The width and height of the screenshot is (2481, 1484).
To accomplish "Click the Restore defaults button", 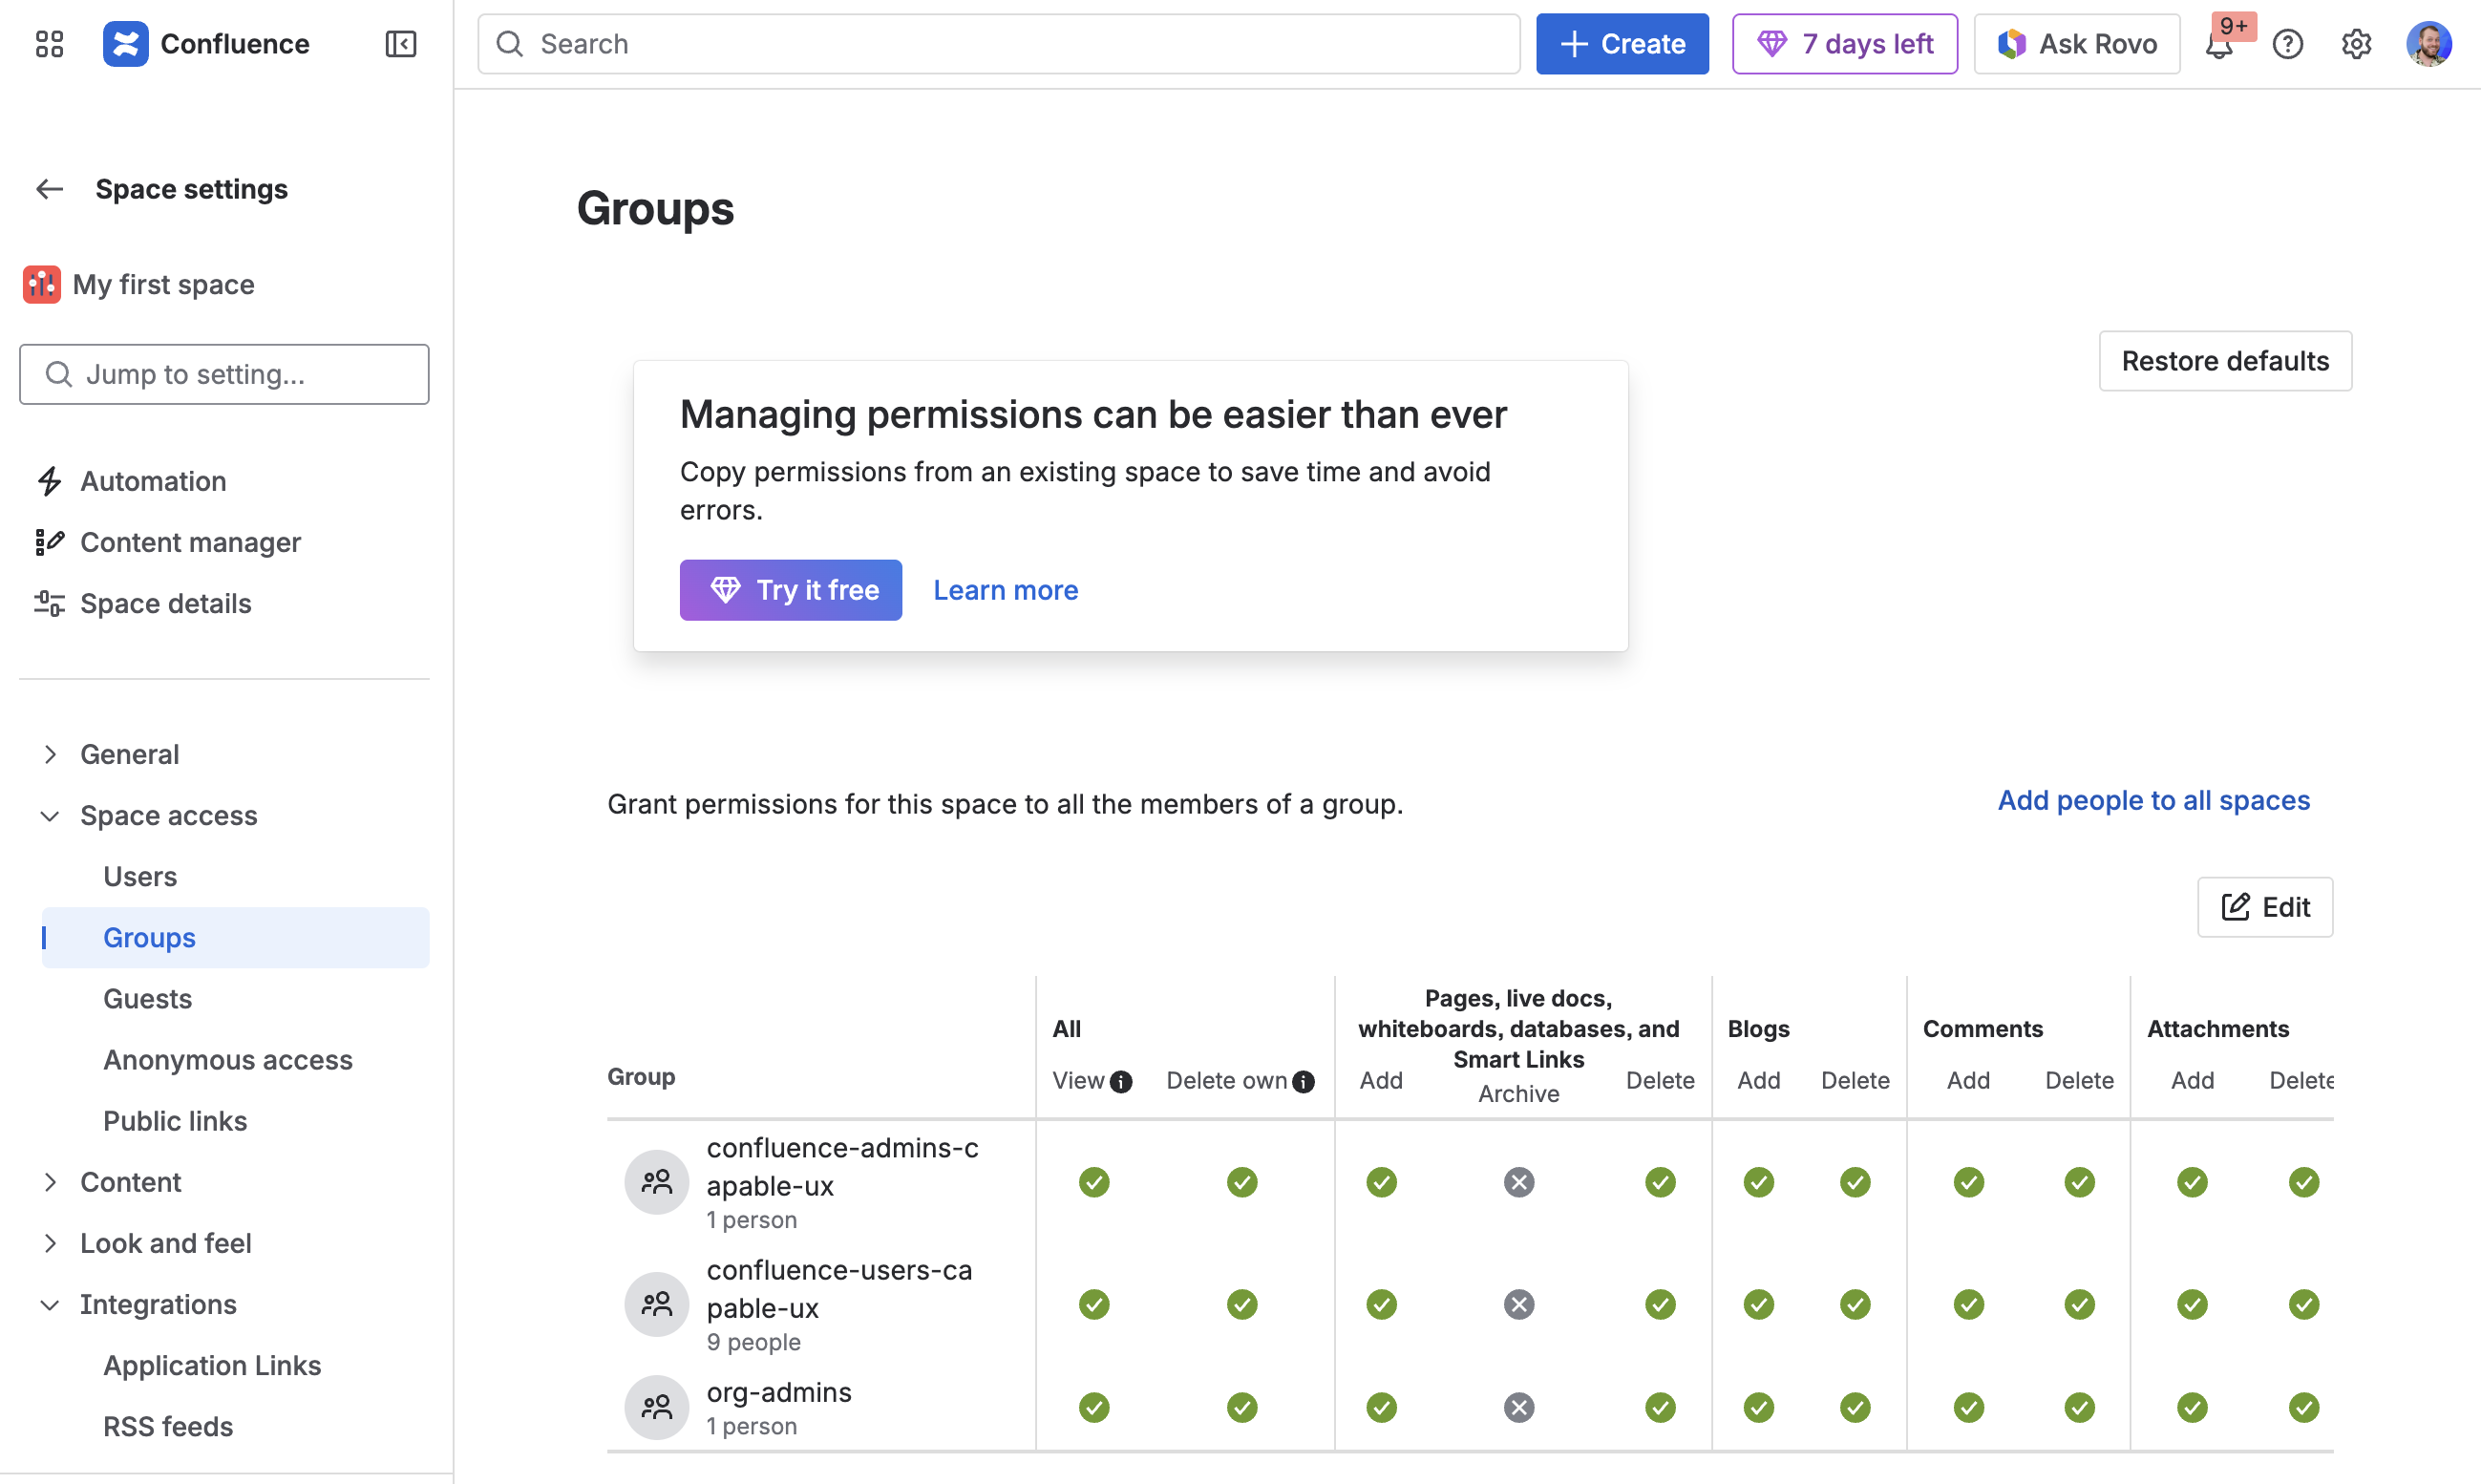I will (2224, 361).
